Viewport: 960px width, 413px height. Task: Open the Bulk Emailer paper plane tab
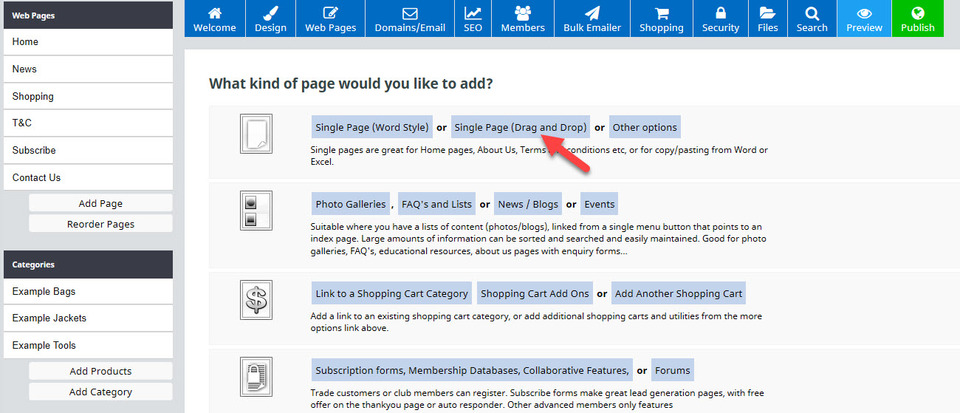coord(592,18)
